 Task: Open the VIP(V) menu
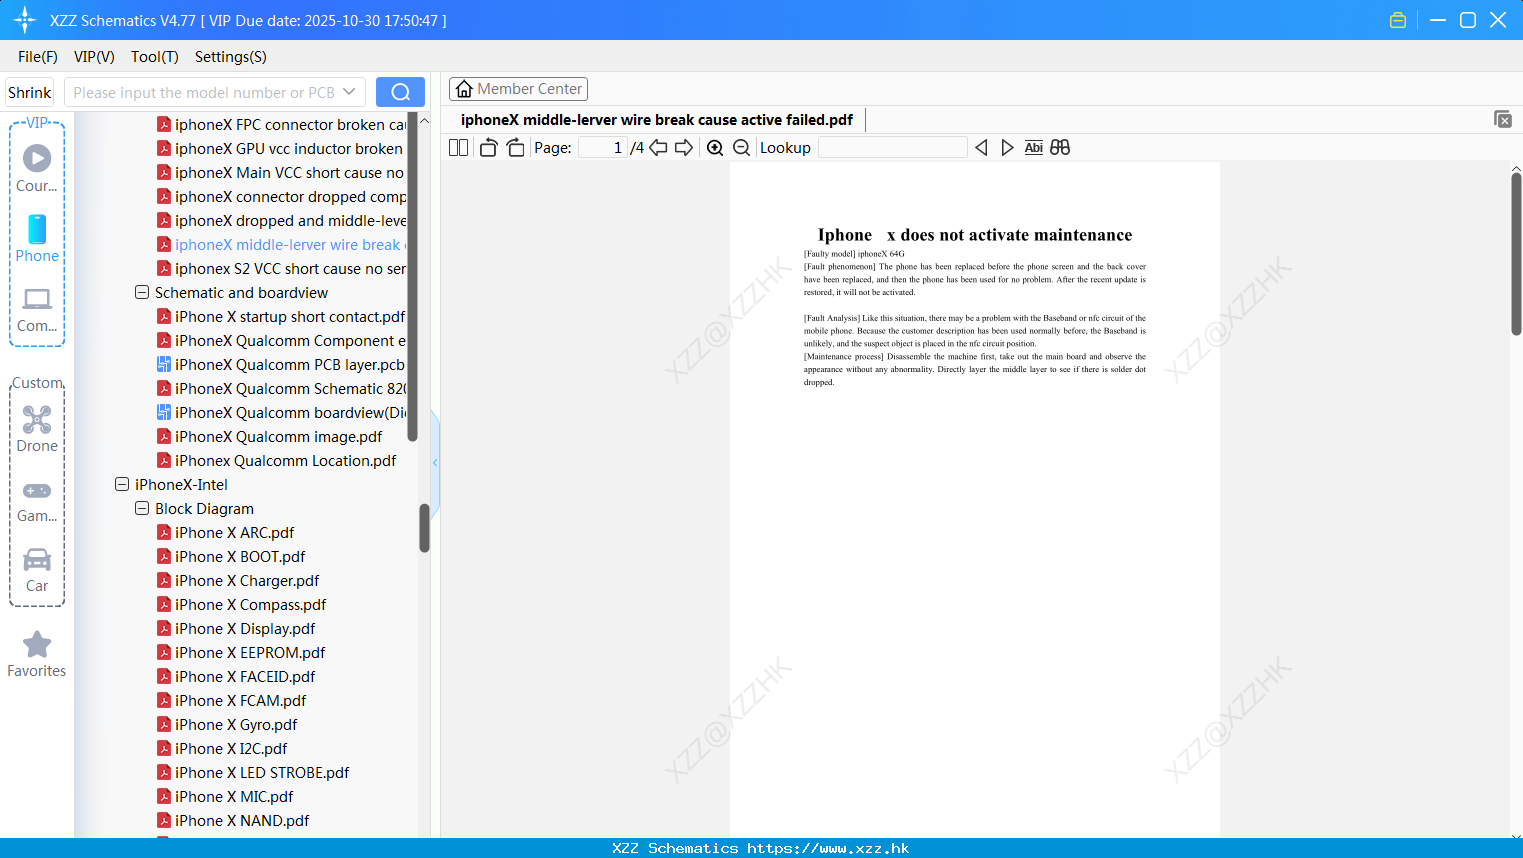pos(94,57)
